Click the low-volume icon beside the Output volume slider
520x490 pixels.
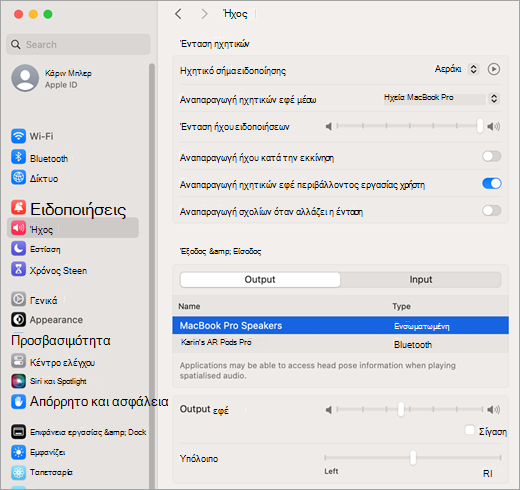point(329,410)
